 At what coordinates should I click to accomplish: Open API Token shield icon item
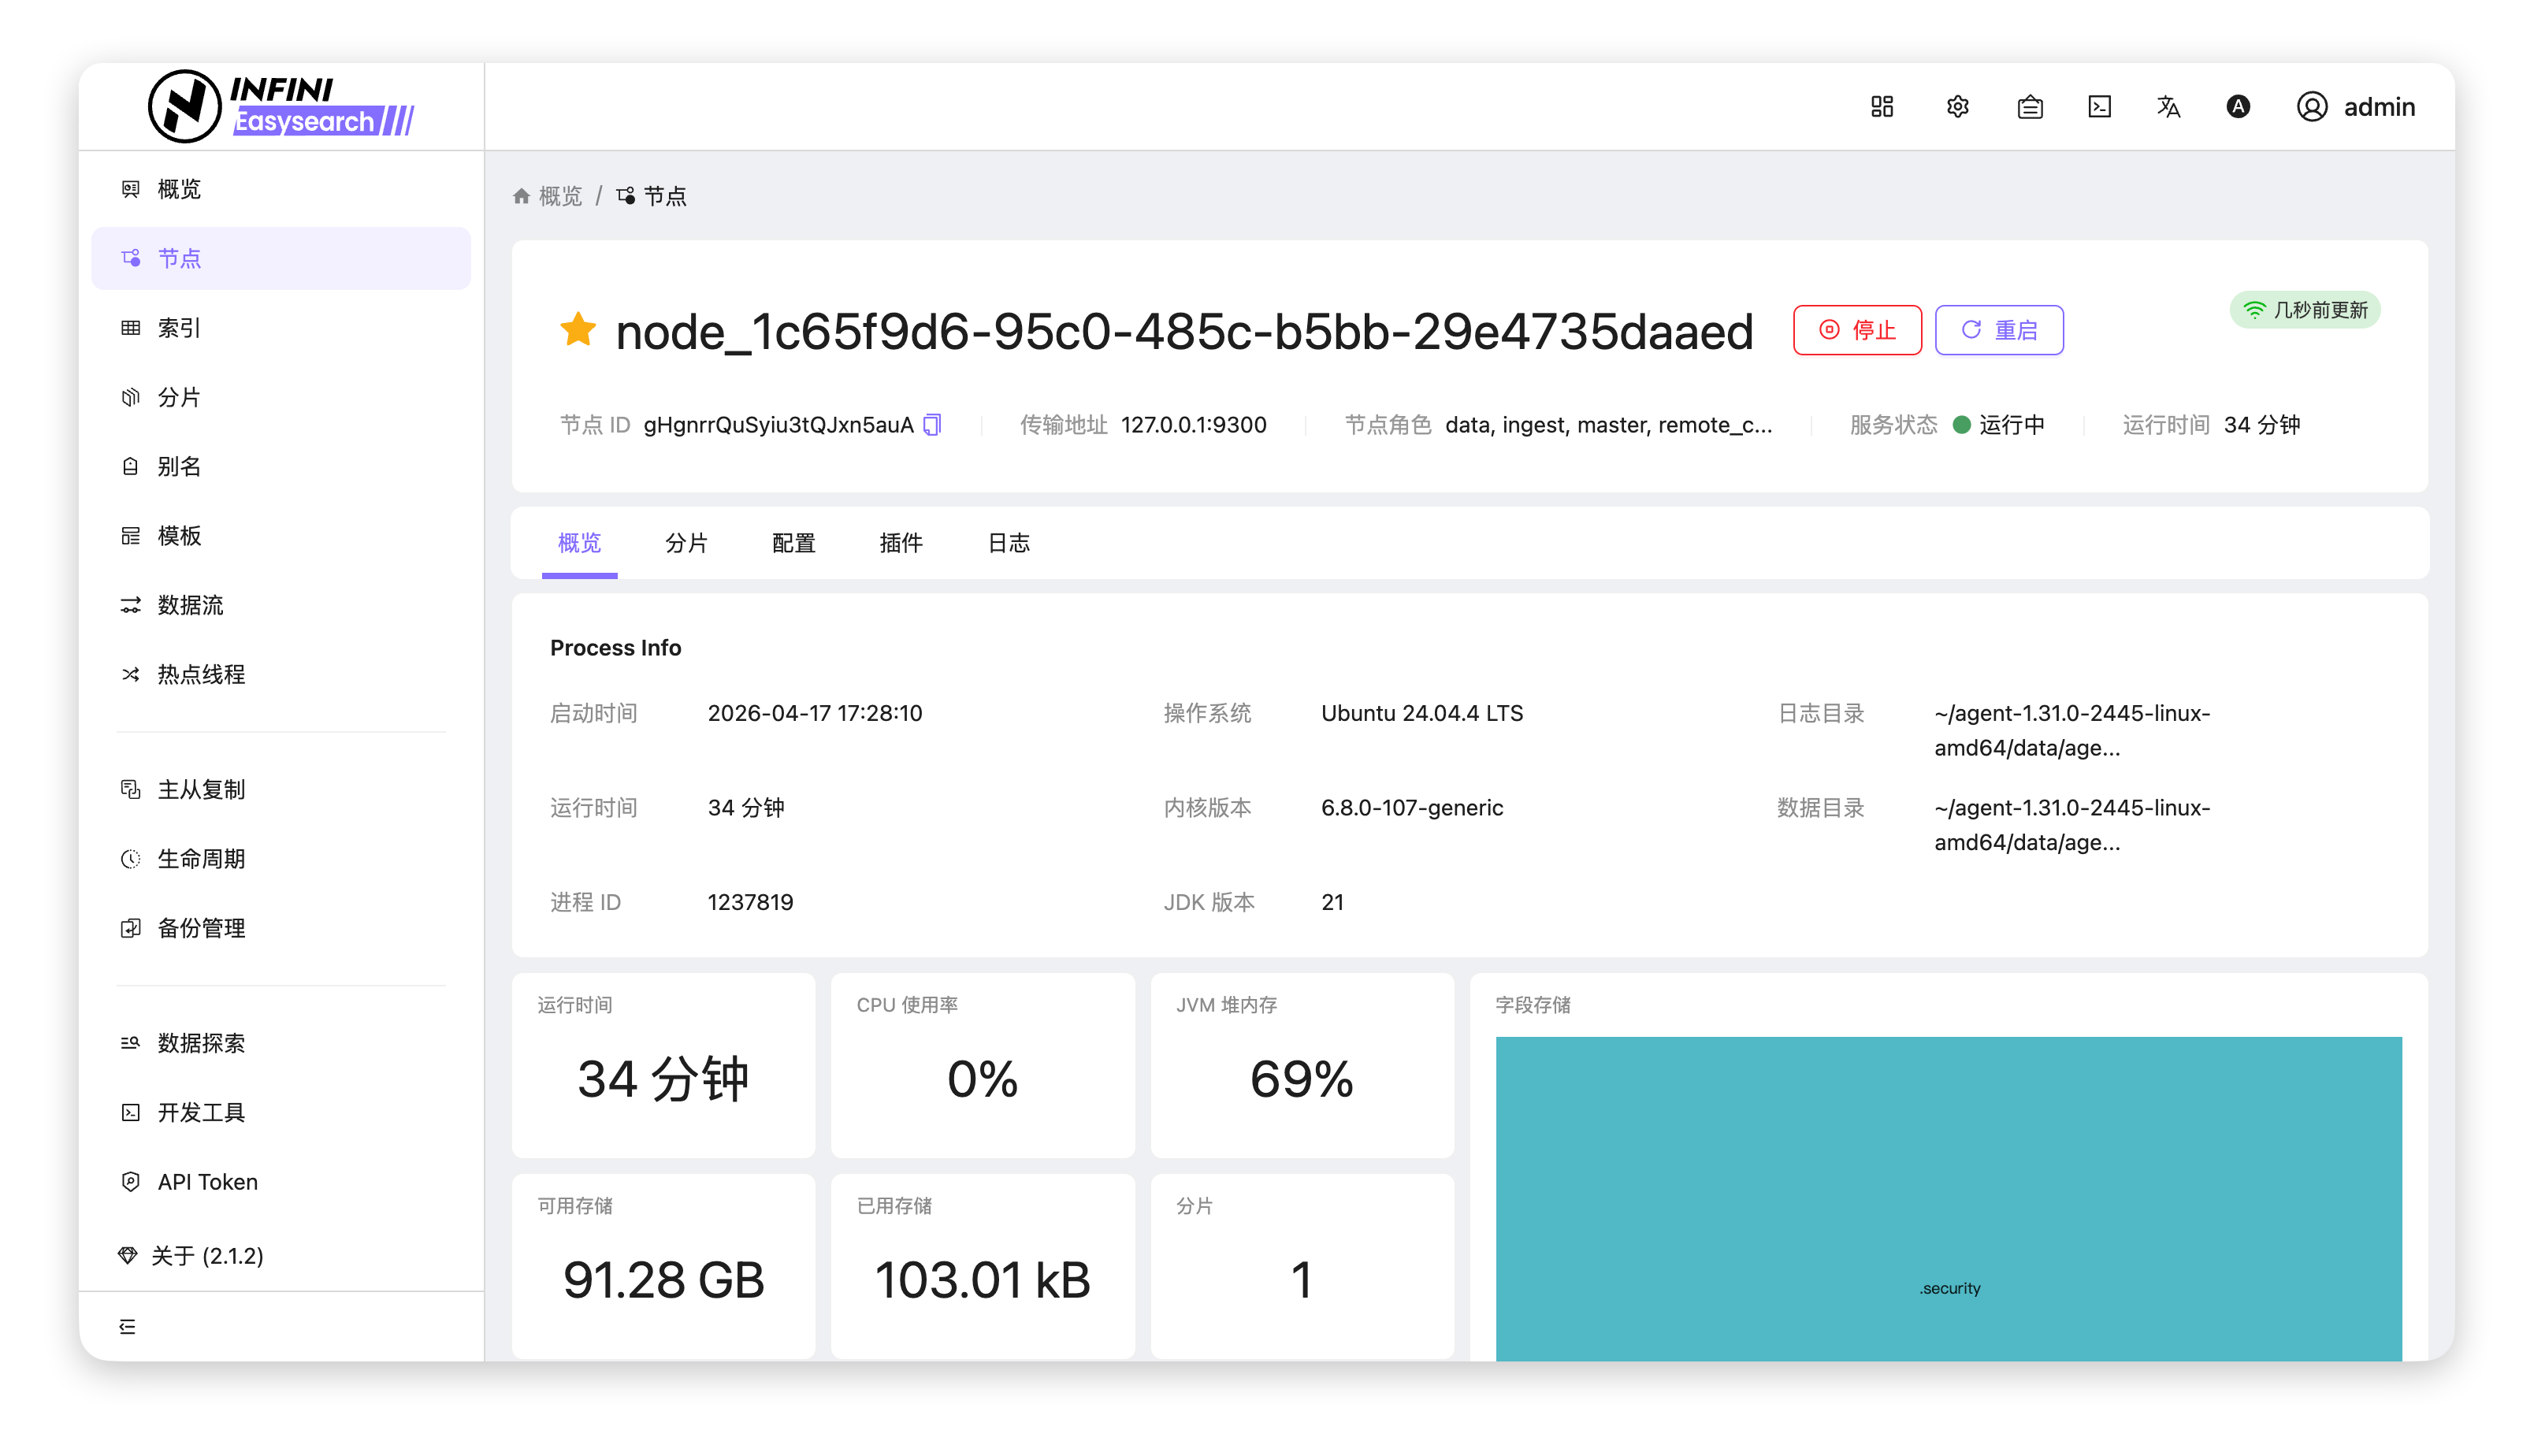(x=207, y=1182)
